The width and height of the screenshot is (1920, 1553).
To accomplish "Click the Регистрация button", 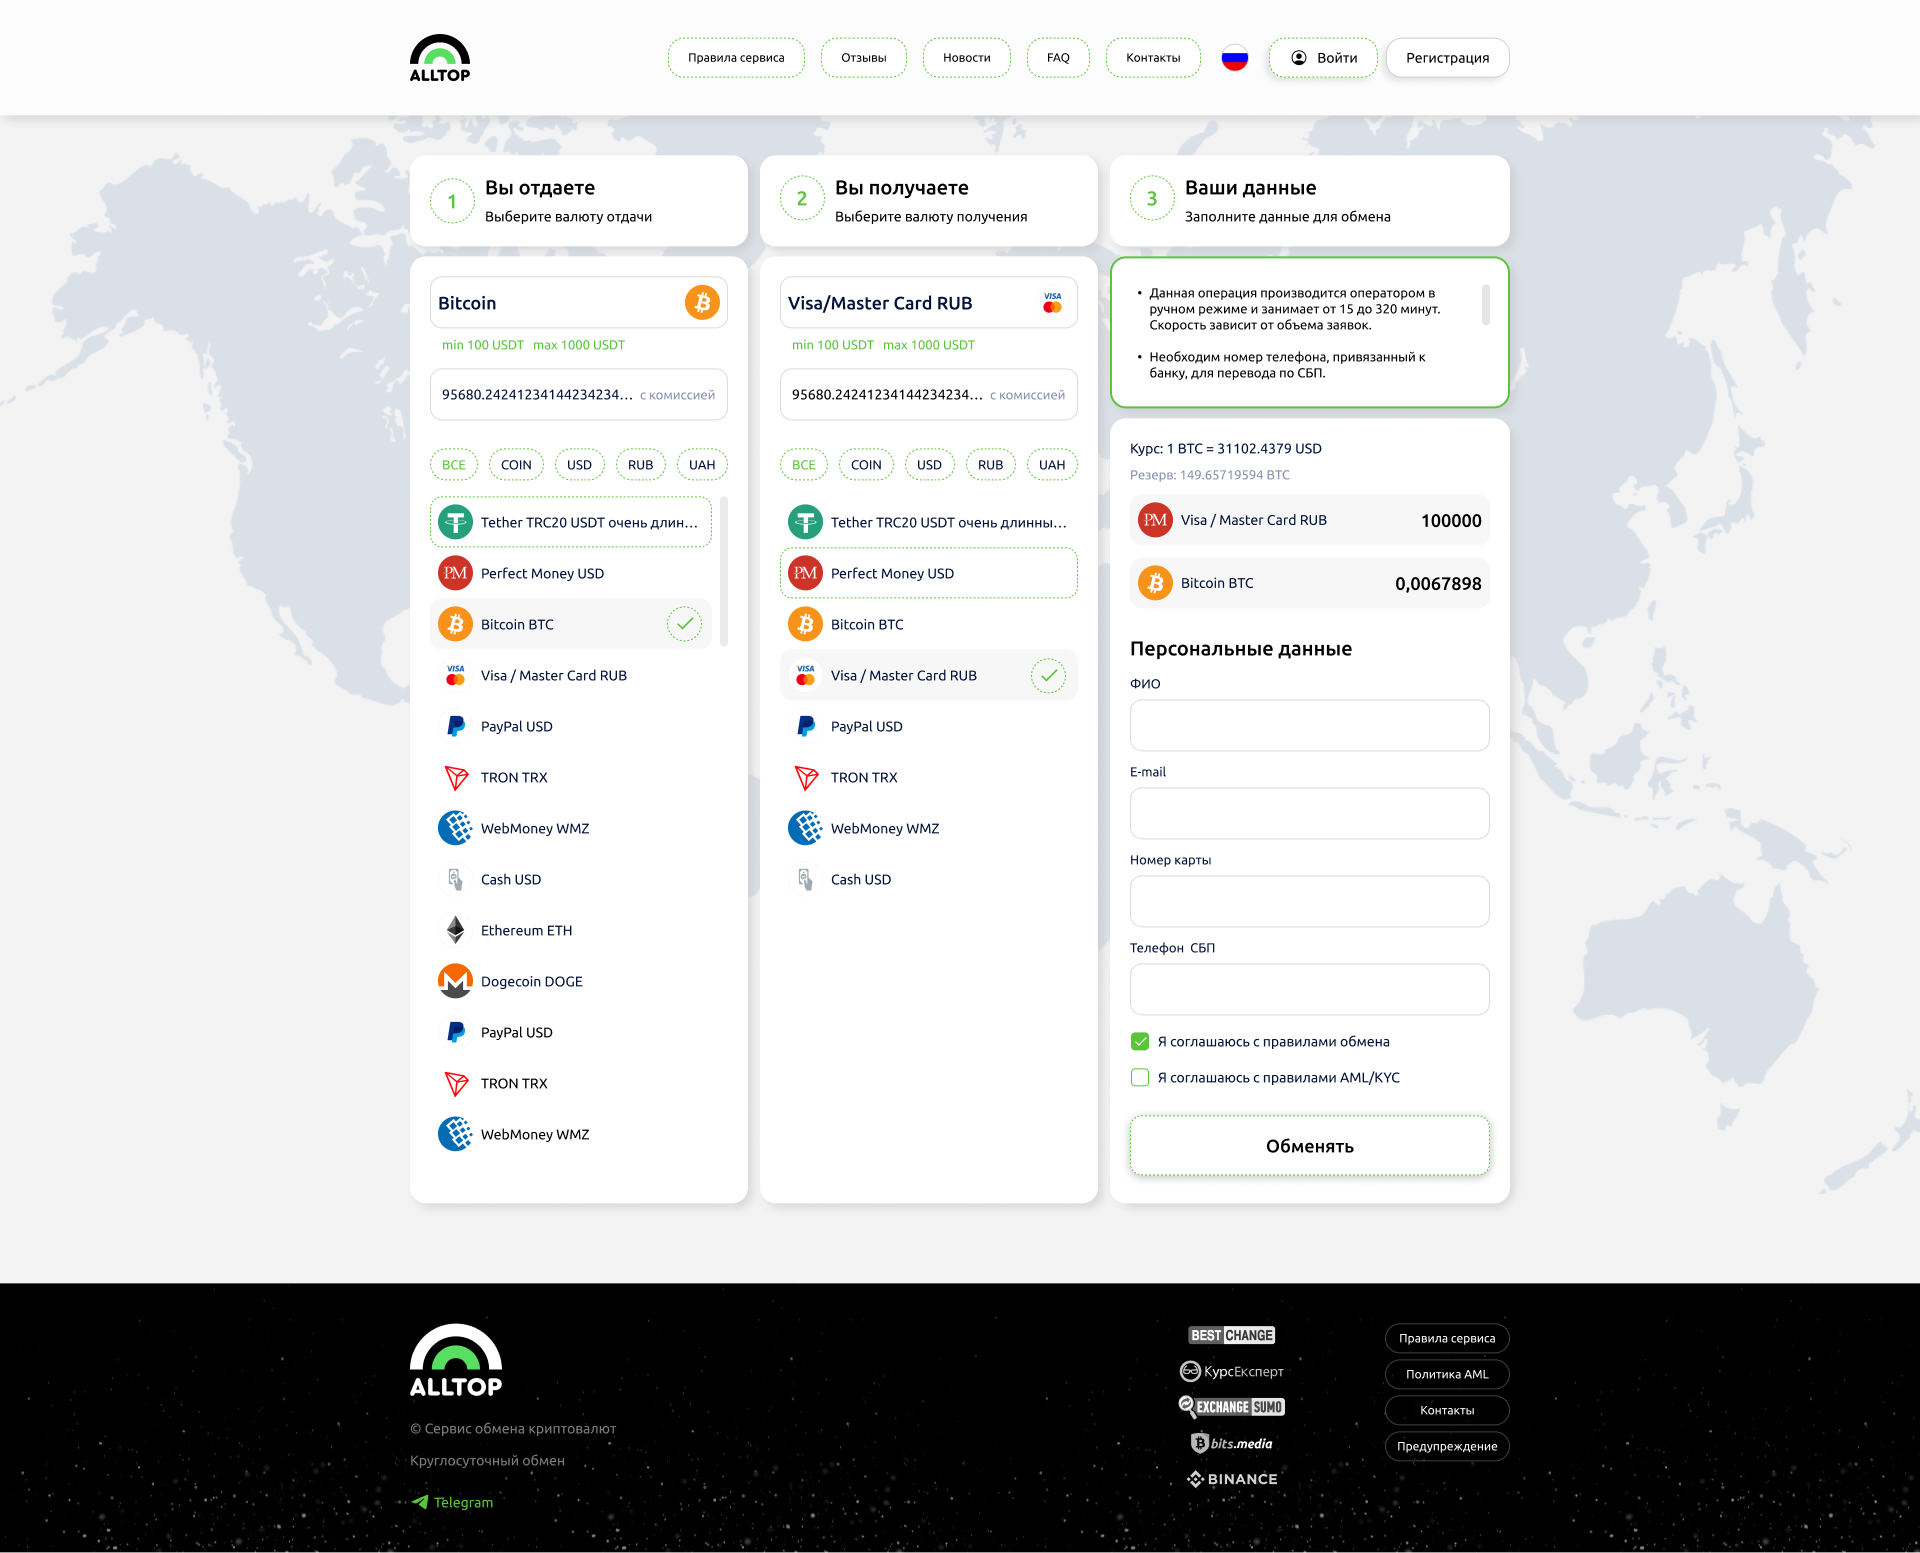I will pos(1447,58).
